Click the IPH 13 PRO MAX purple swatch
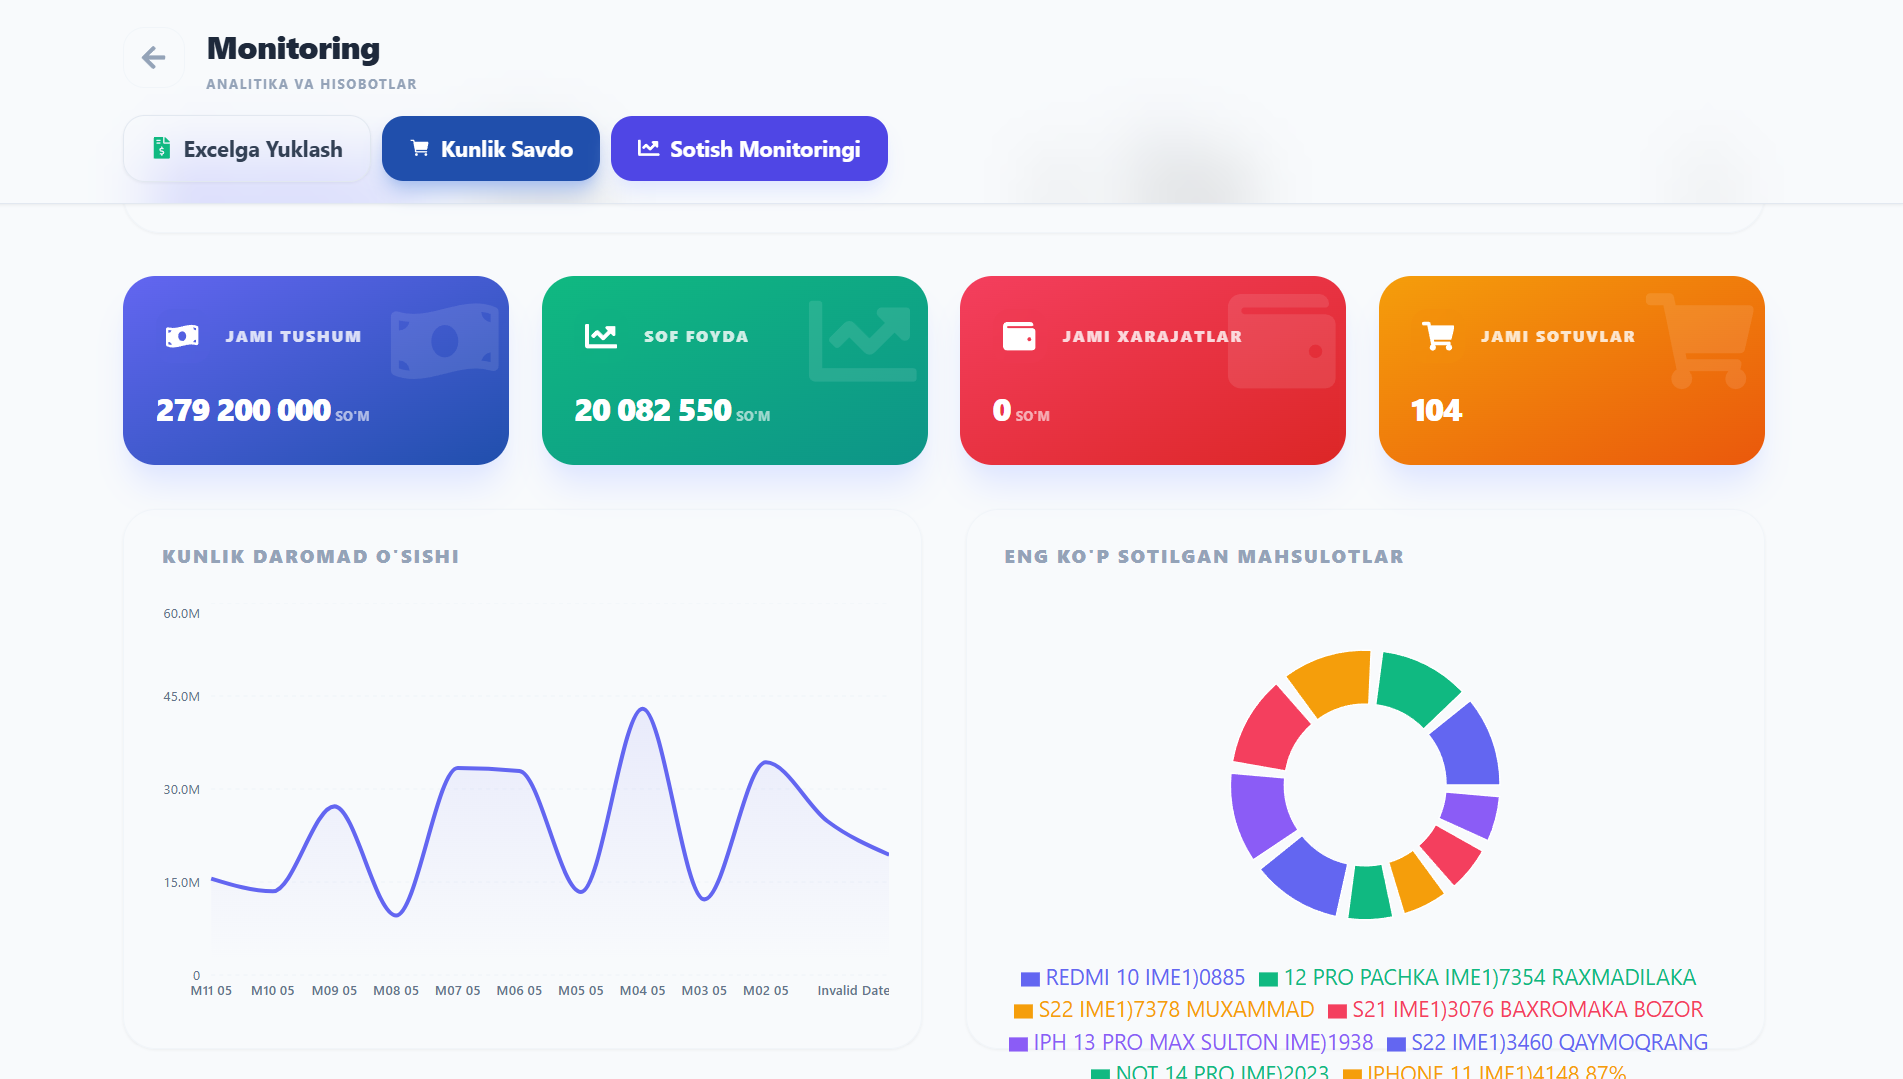 point(1018,1044)
